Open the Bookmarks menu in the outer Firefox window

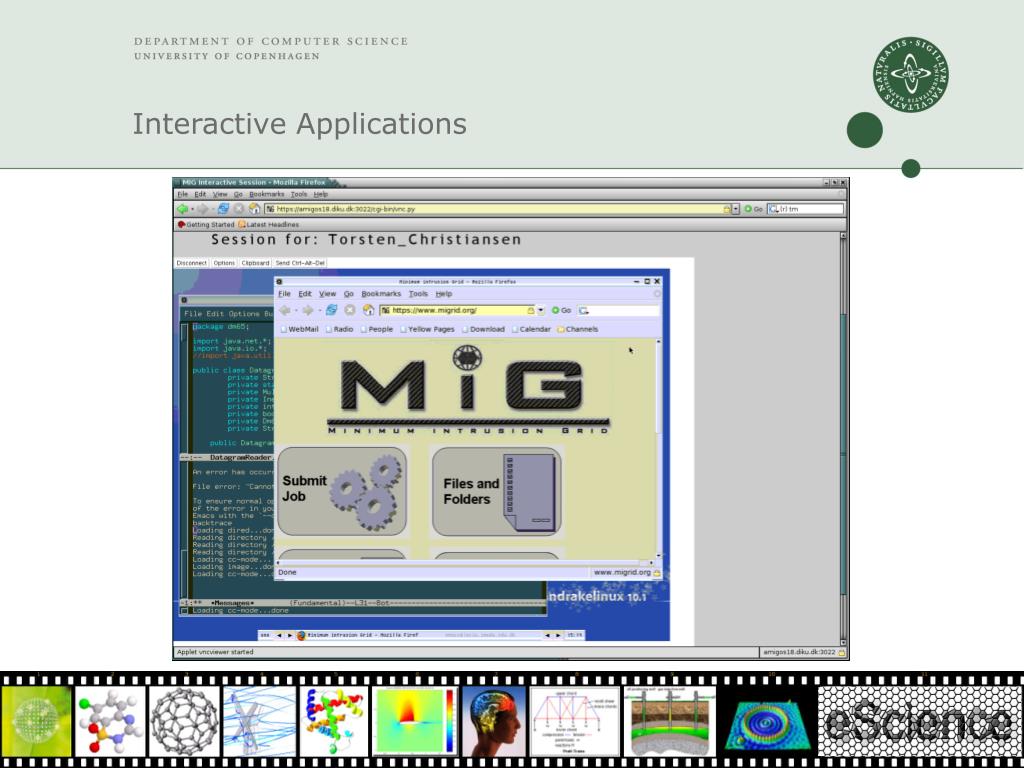point(266,195)
